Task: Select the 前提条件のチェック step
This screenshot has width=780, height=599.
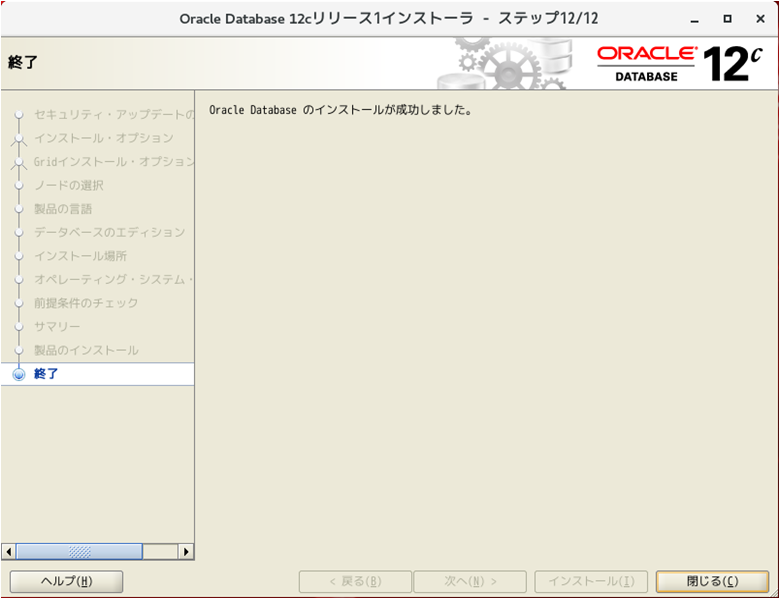Action: coord(86,303)
